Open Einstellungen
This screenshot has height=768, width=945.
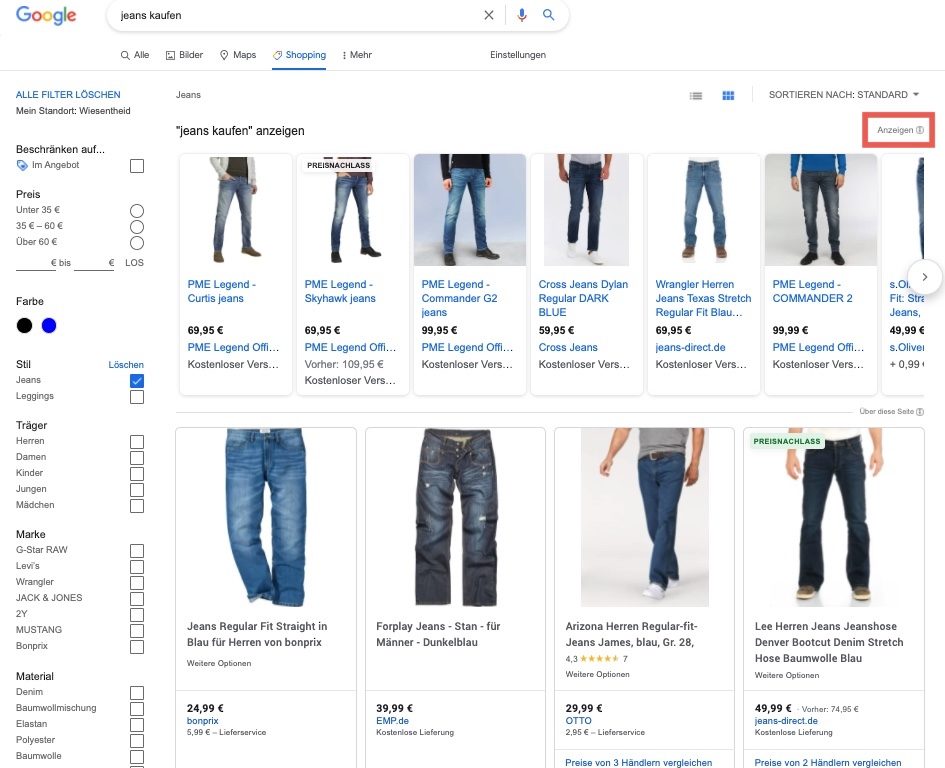click(x=518, y=55)
